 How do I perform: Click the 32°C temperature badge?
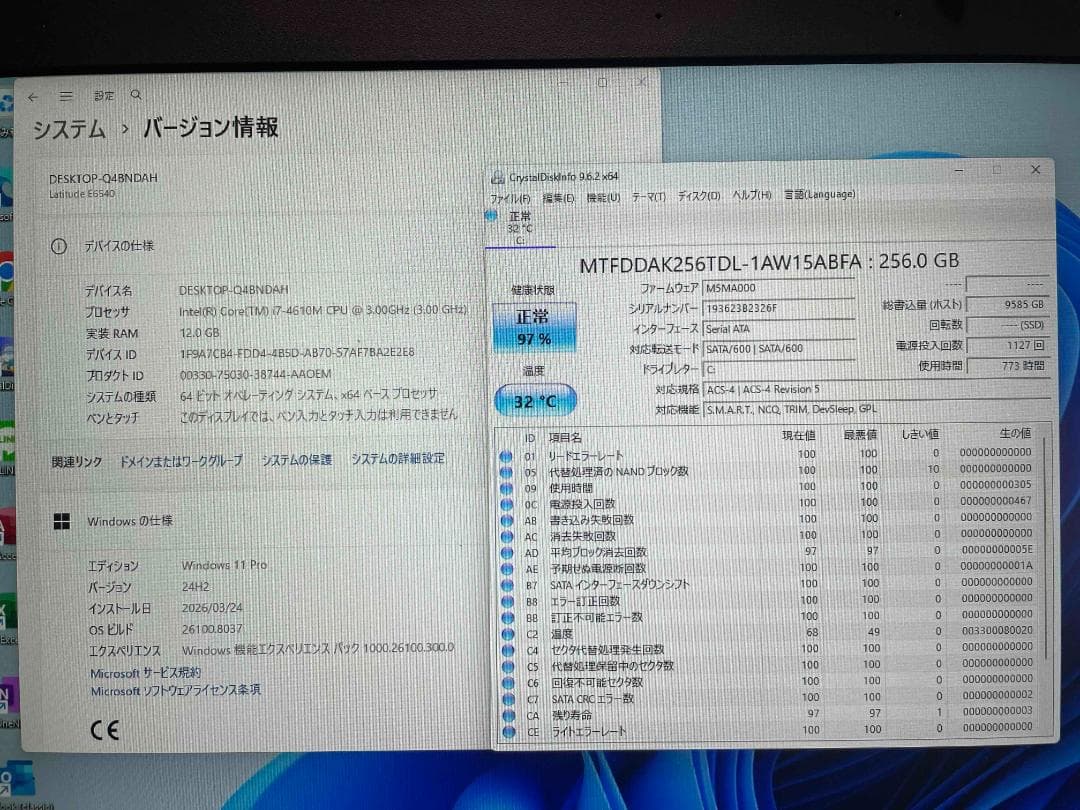tap(535, 399)
